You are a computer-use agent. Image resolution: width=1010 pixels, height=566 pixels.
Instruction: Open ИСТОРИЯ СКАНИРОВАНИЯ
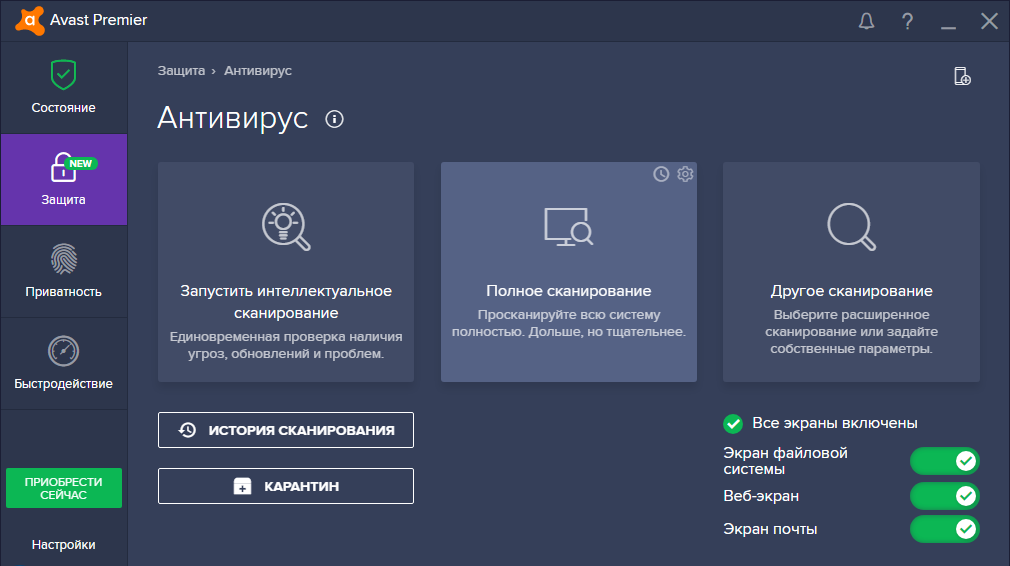click(x=286, y=430)
